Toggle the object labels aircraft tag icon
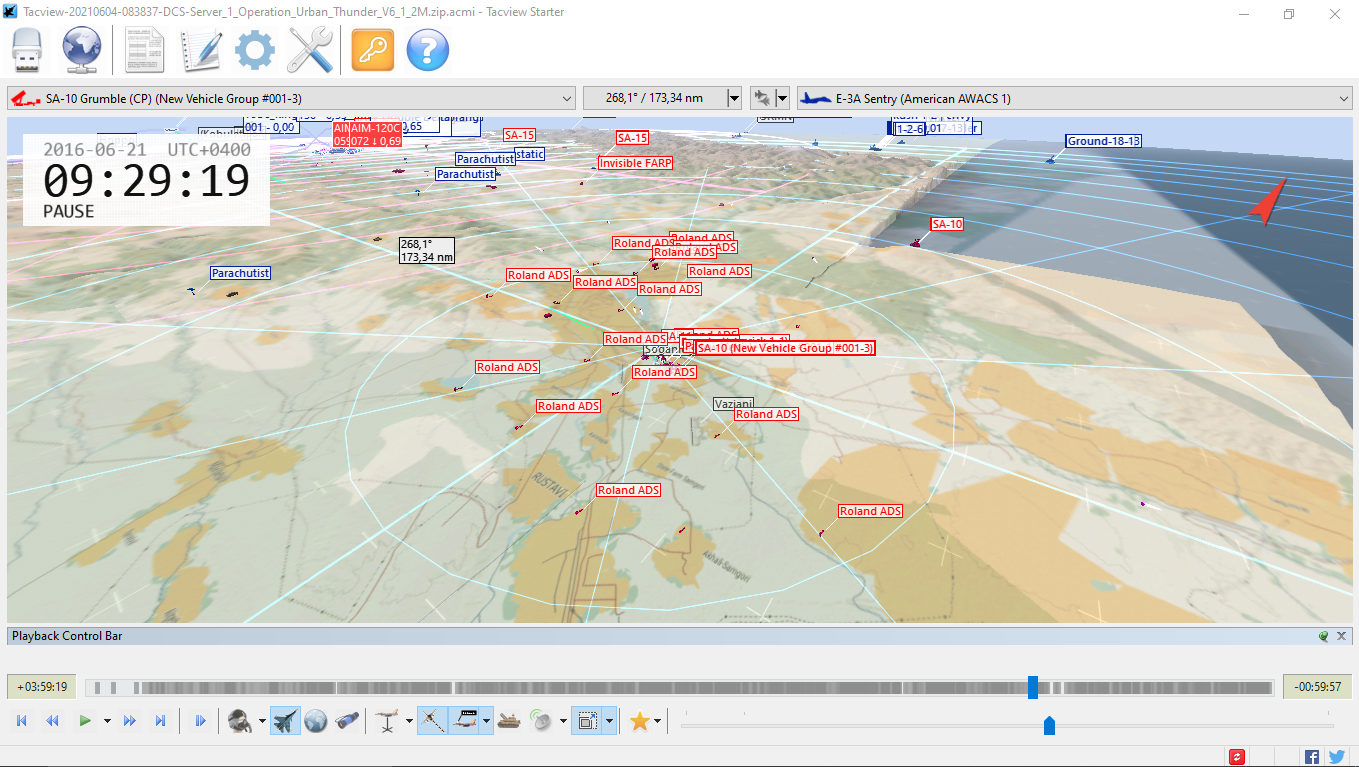Viewport: 1359px width, 767px height. click(x=464, y=720)
